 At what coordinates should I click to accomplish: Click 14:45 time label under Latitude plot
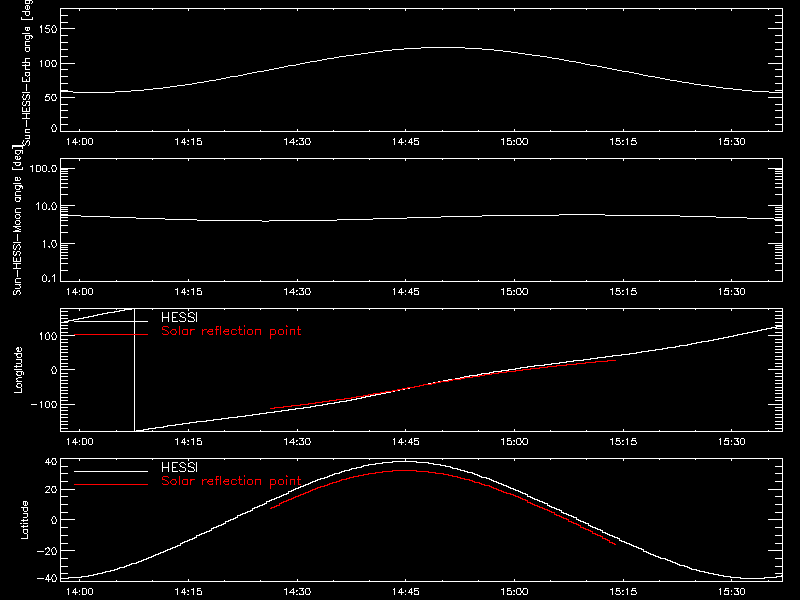[x=406, y=591]
